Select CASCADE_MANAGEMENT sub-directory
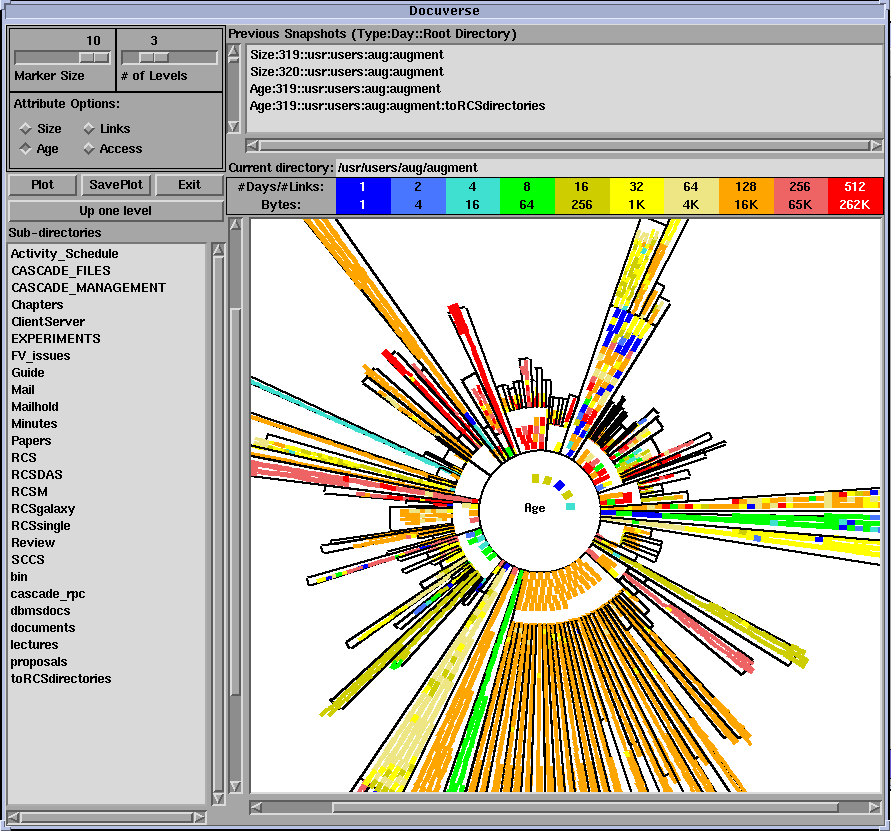Screen dimensions: 891x831 coord(89,288)
